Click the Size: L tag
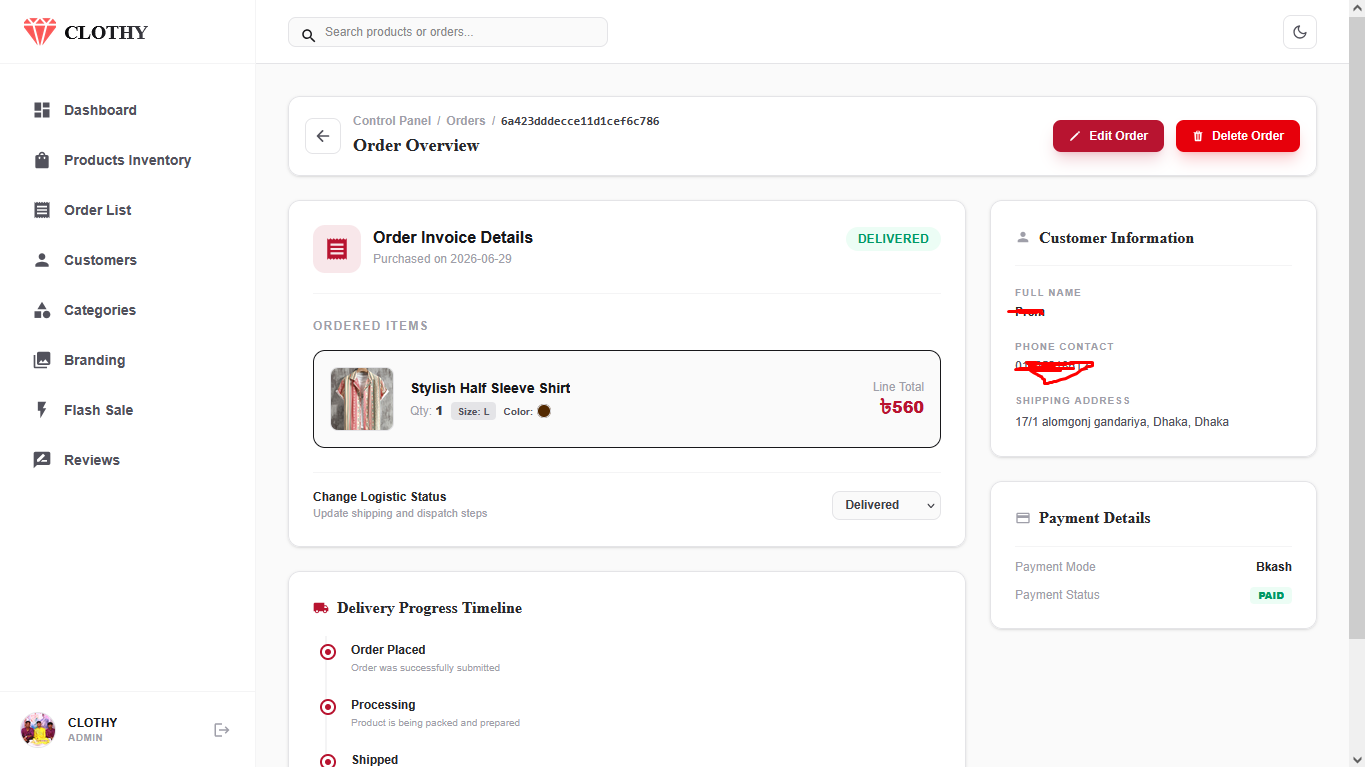 coord(473,411)
